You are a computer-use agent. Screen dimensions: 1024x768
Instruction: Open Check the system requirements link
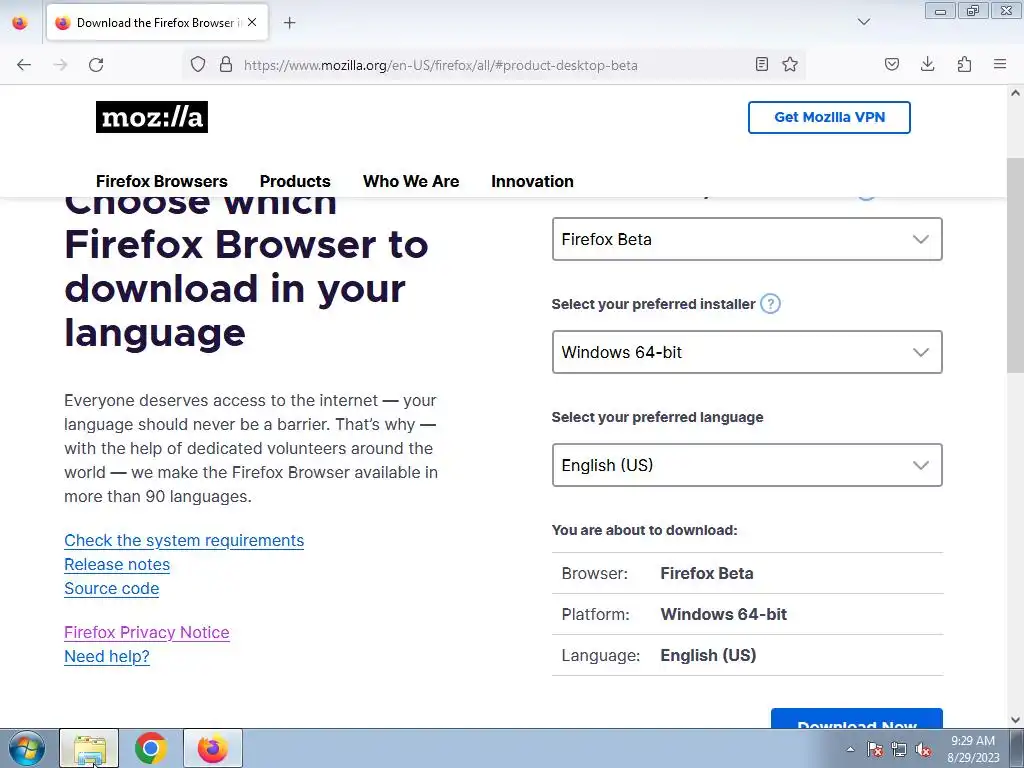click(184, 541)
